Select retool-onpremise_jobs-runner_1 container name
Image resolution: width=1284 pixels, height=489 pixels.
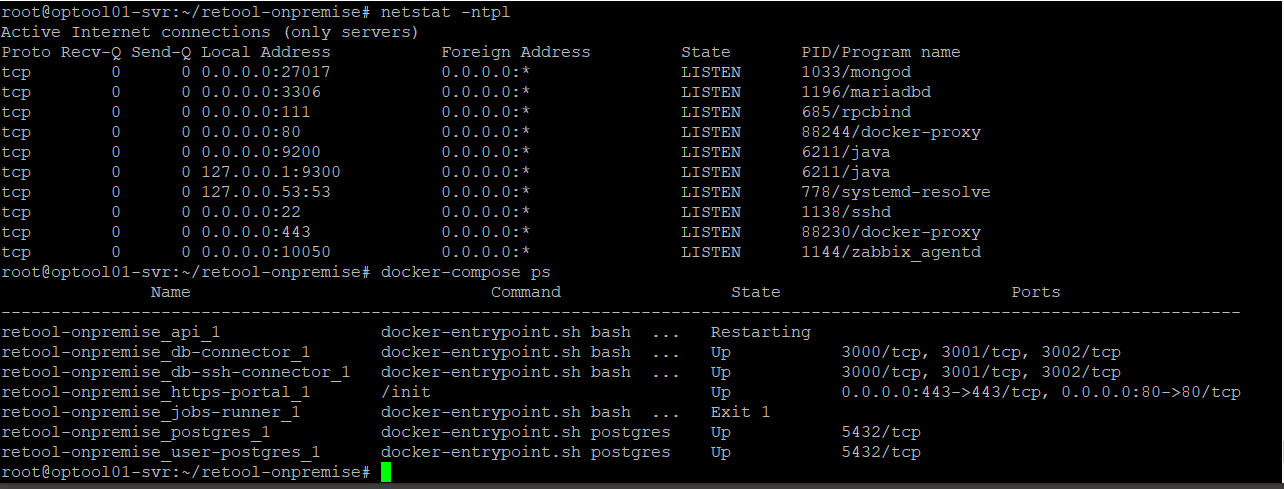[x=151, y=412]
